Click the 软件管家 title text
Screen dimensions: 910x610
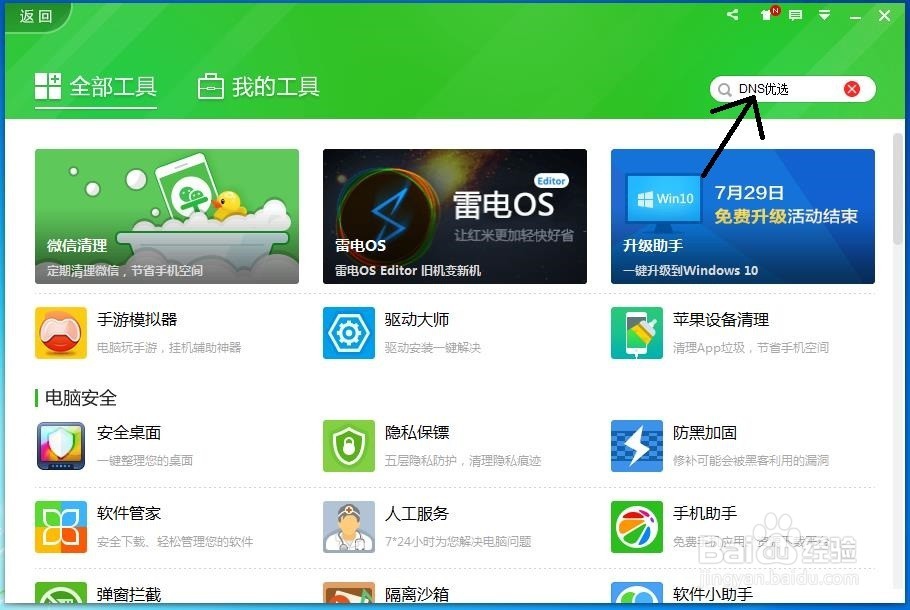coord(129,514)
